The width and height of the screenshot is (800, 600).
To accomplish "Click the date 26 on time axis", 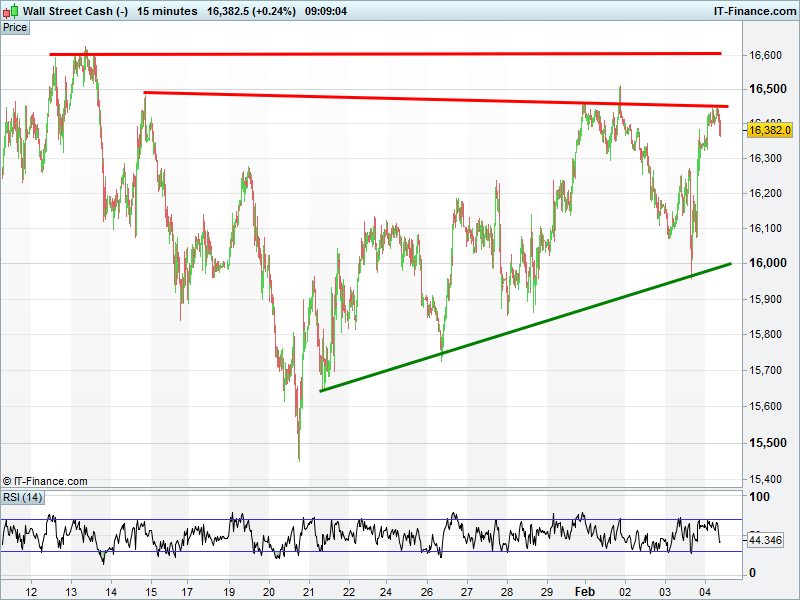I will 427,592.
